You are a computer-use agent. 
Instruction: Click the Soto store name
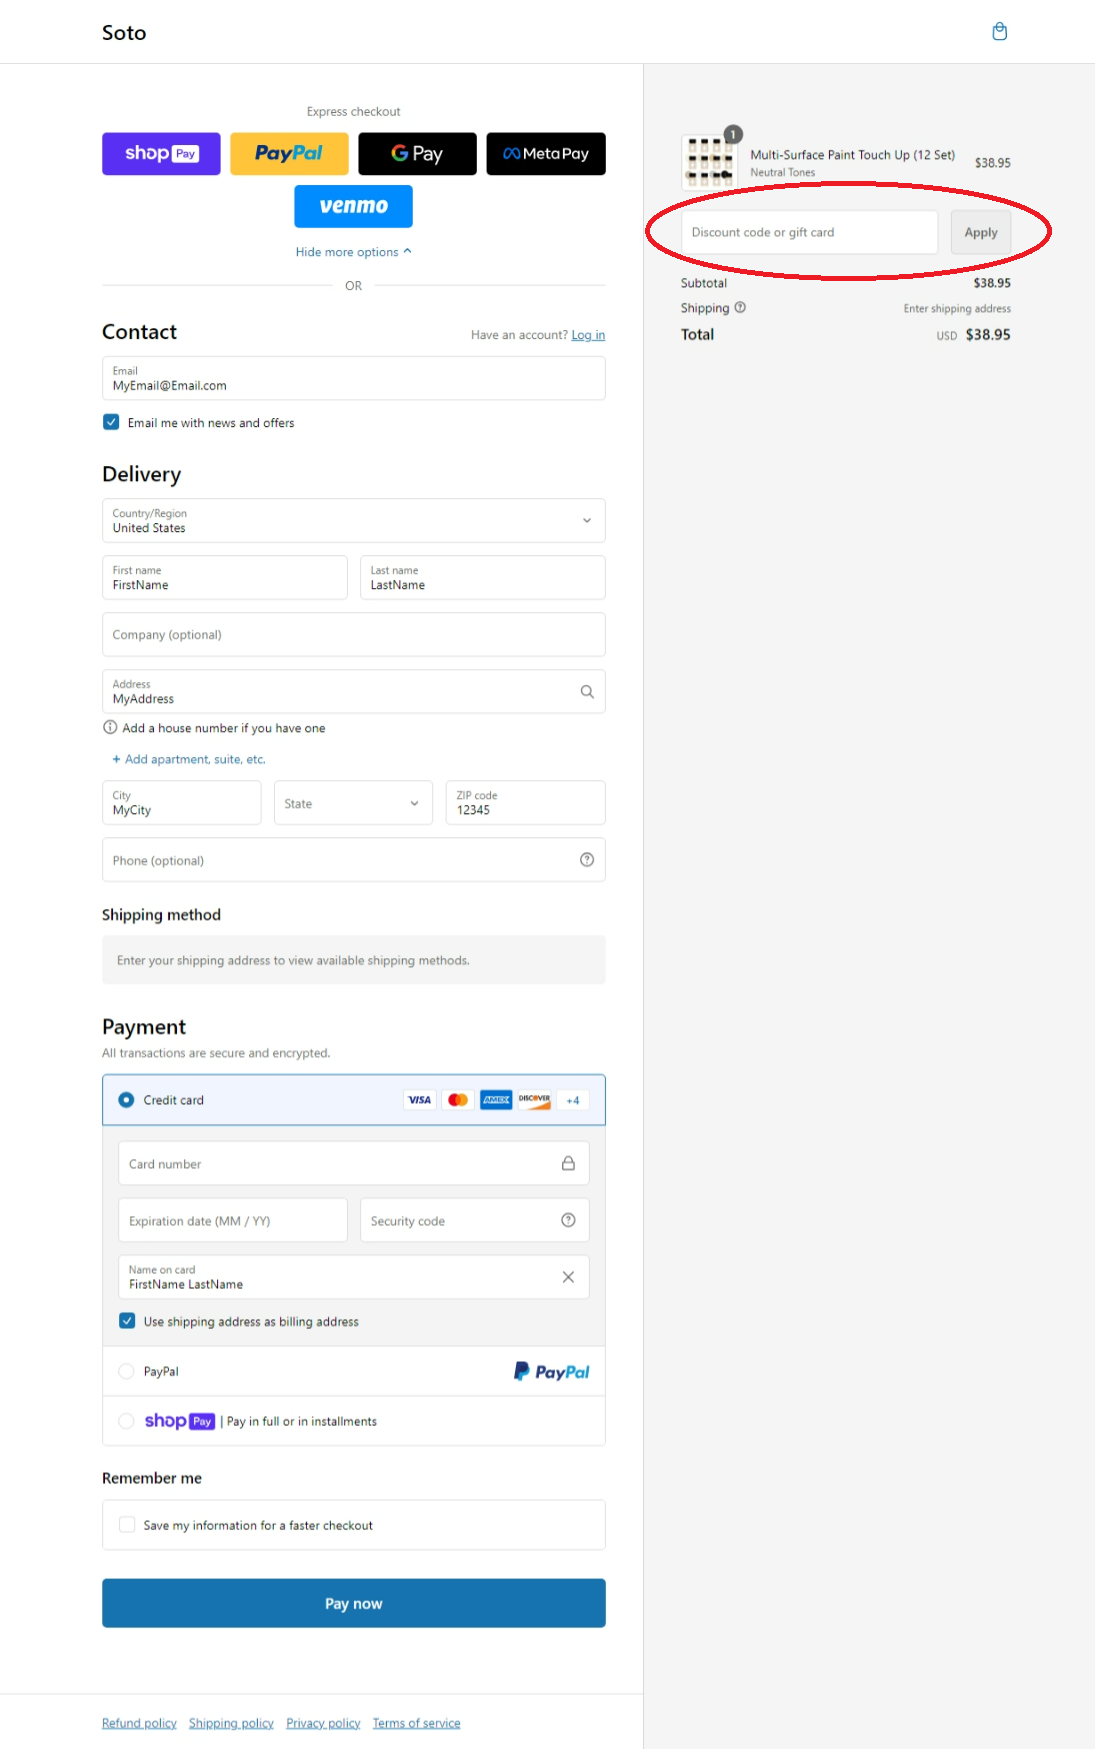pyautogui.click(x=124, y=33)
